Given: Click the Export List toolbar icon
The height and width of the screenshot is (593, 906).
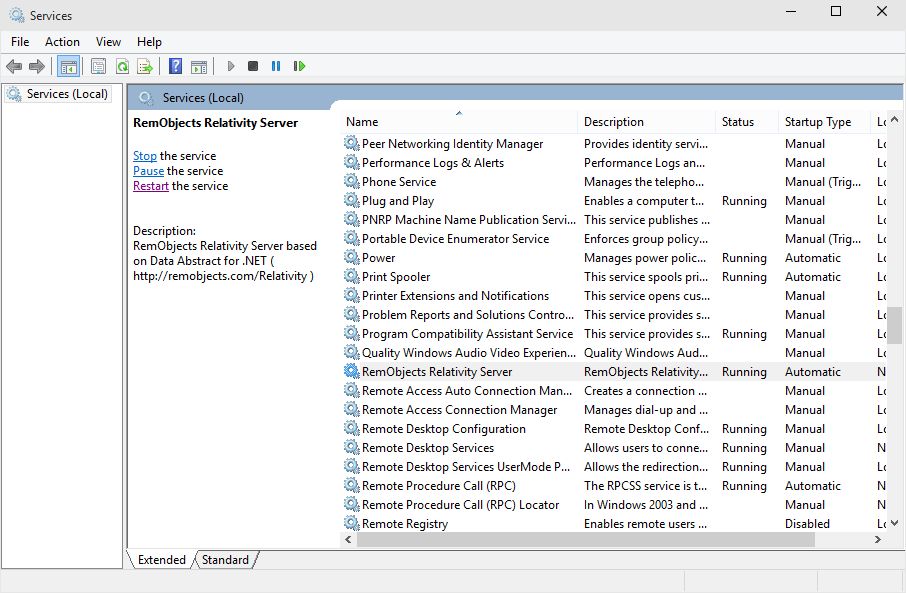Looking at the screenshot, I should 145,66.
